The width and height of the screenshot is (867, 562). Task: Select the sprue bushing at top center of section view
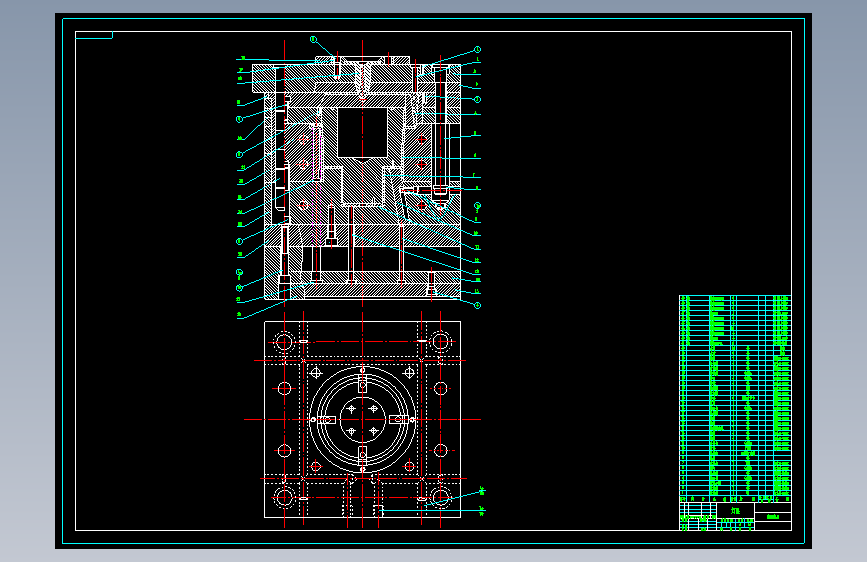click(362, 77)
